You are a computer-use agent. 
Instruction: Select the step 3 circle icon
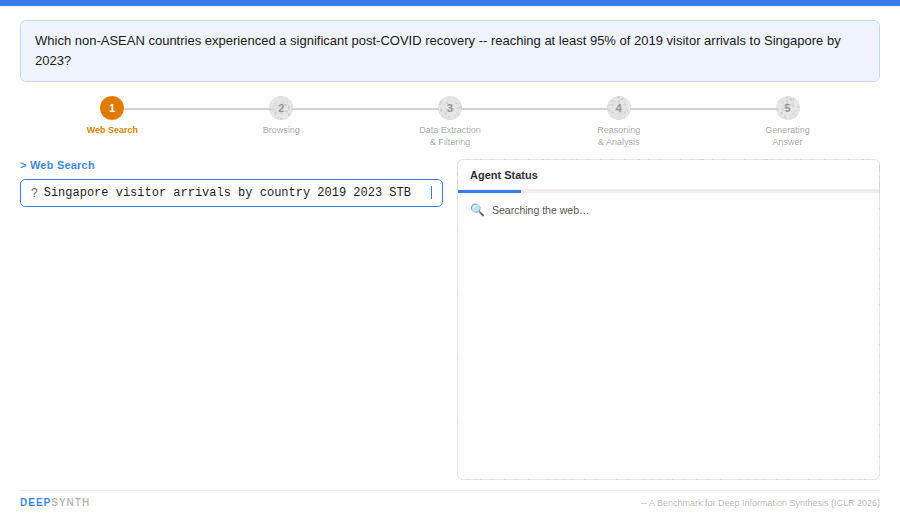[x=450, y=108]
